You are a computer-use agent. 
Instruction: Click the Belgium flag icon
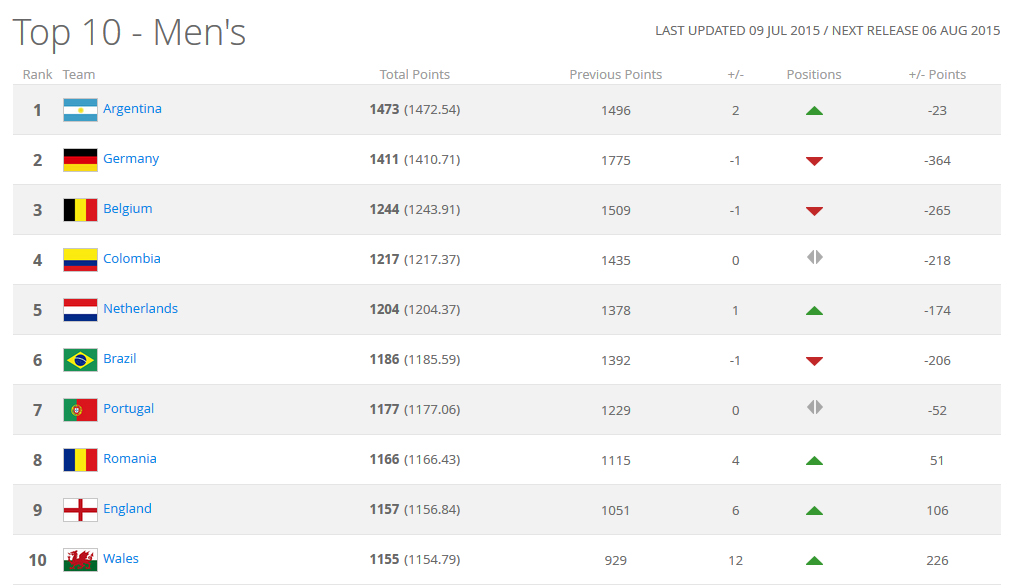[80, 210]
